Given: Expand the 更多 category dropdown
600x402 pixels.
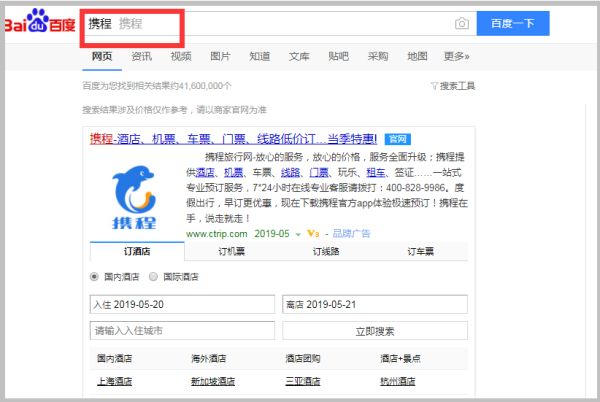Looking at the screenshot, I should pos(457,57).
